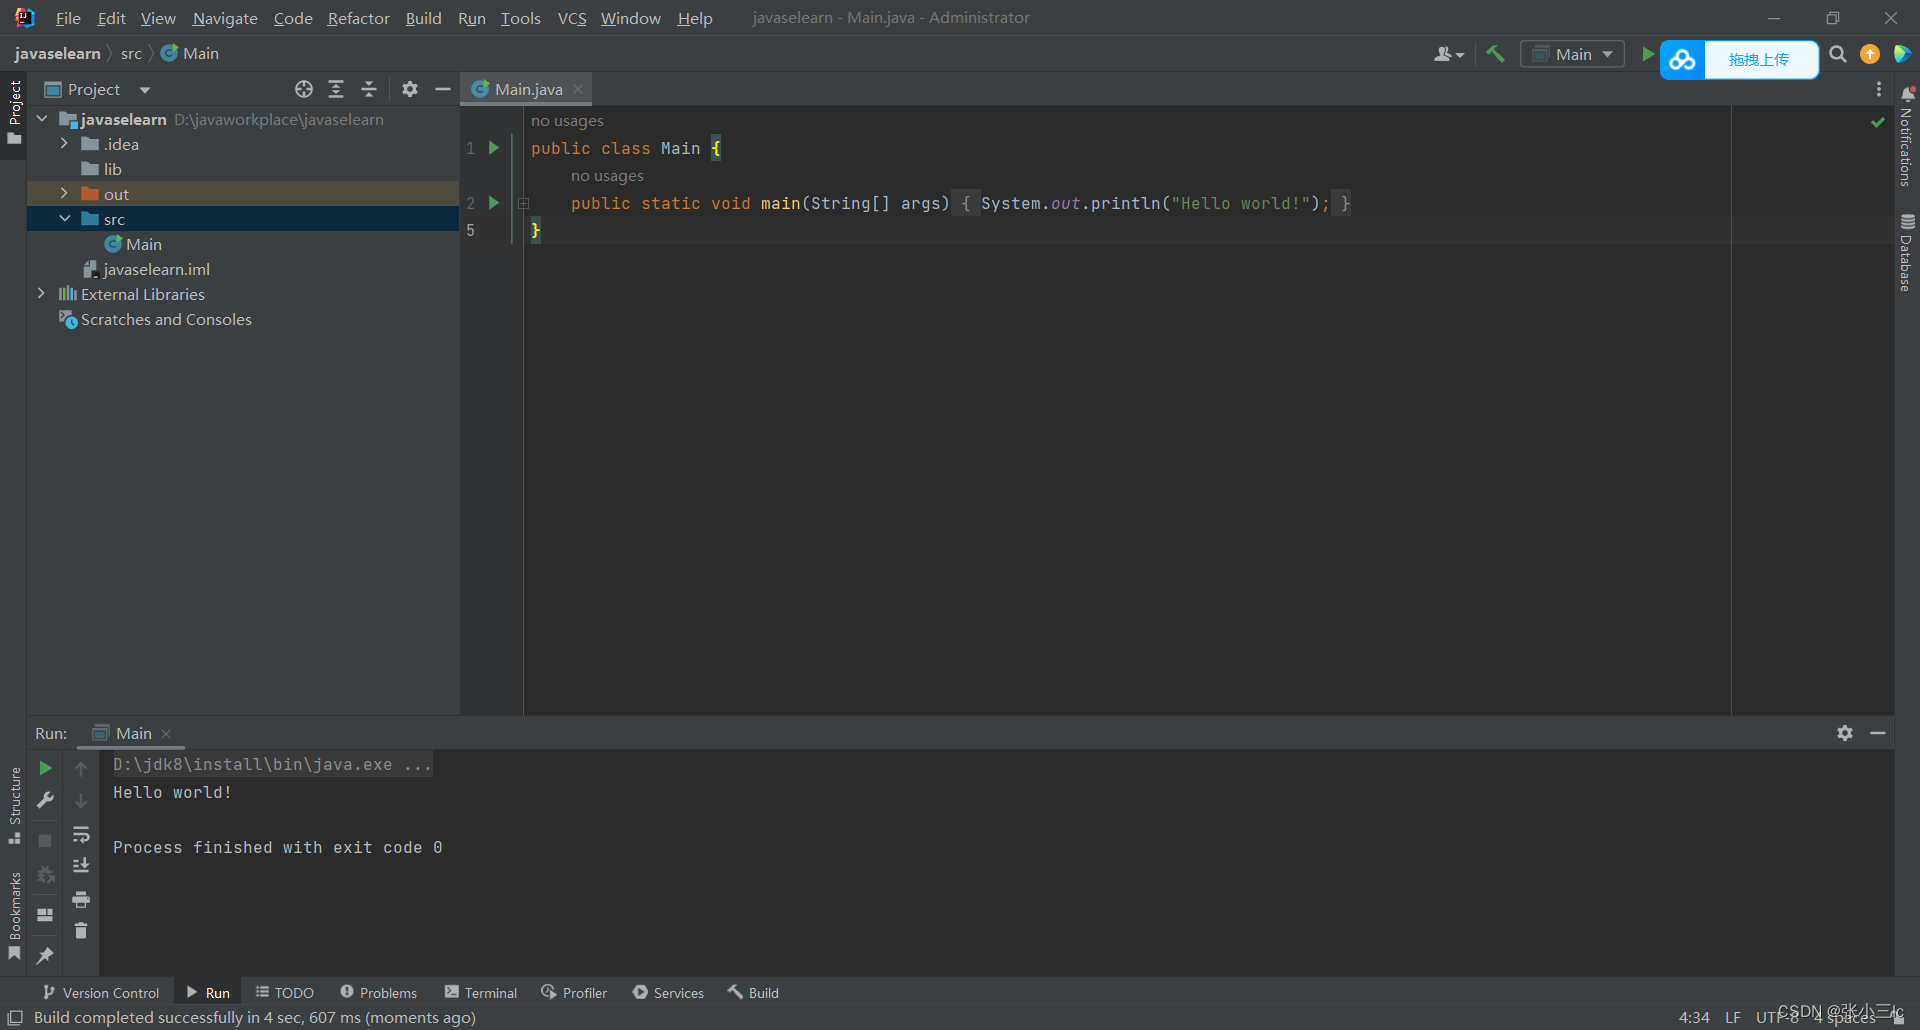1920x1030 pixels.
Task: Close the Main.java editor tab
Action: (578, 89)
